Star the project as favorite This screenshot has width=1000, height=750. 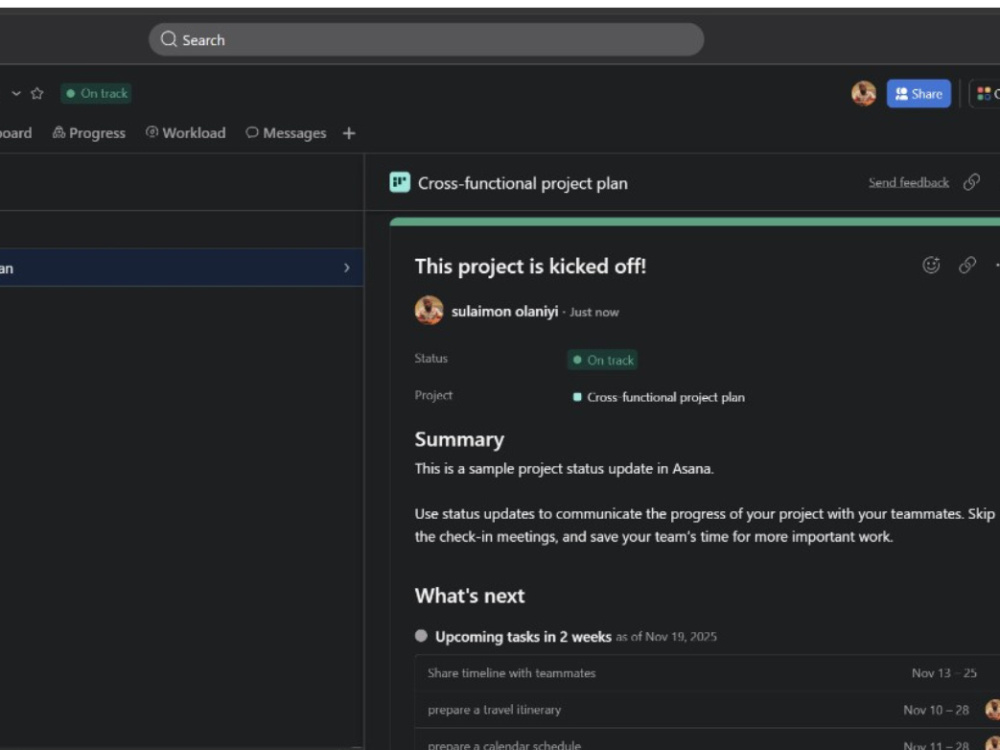tap(37, 93)
